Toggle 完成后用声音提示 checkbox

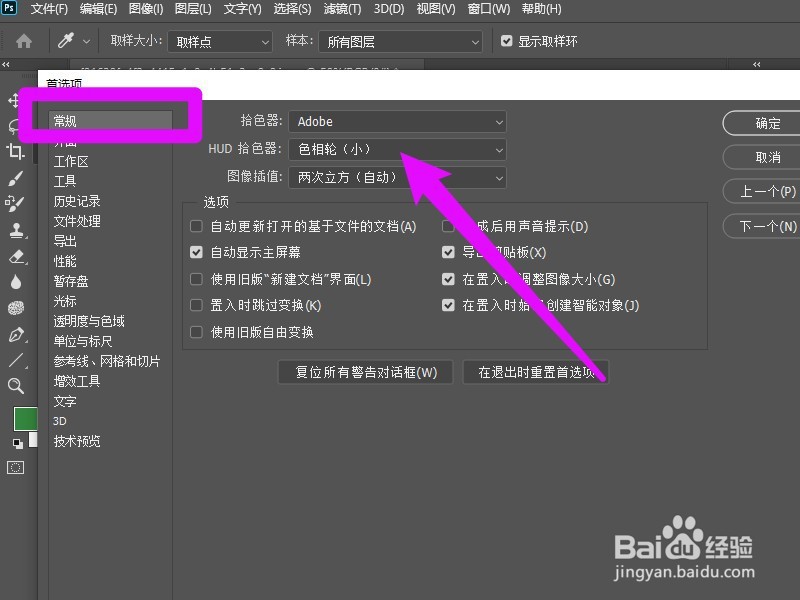448,226
